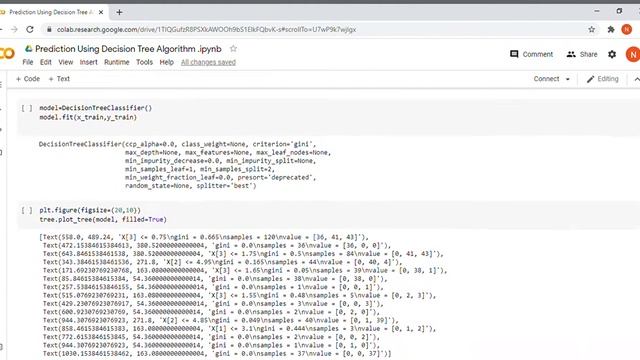The height and width of the screenshot is (360, 640).
Task: Open the File menu
Action: pyautogui.click(x=28, y=62)
